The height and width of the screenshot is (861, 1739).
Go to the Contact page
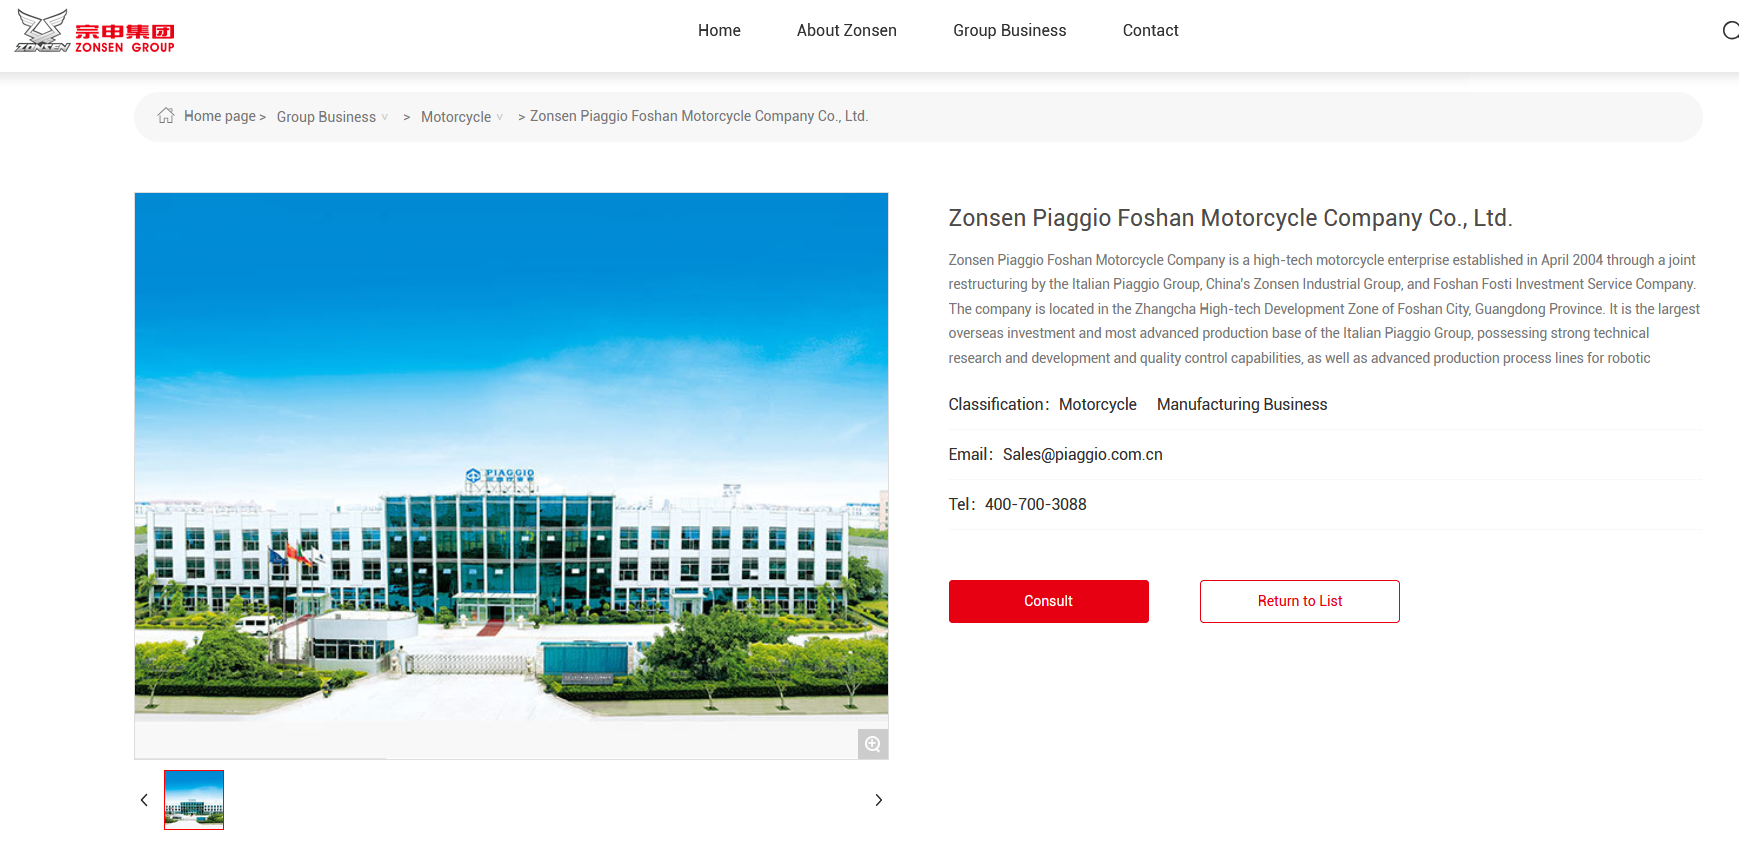(1151, 30)
